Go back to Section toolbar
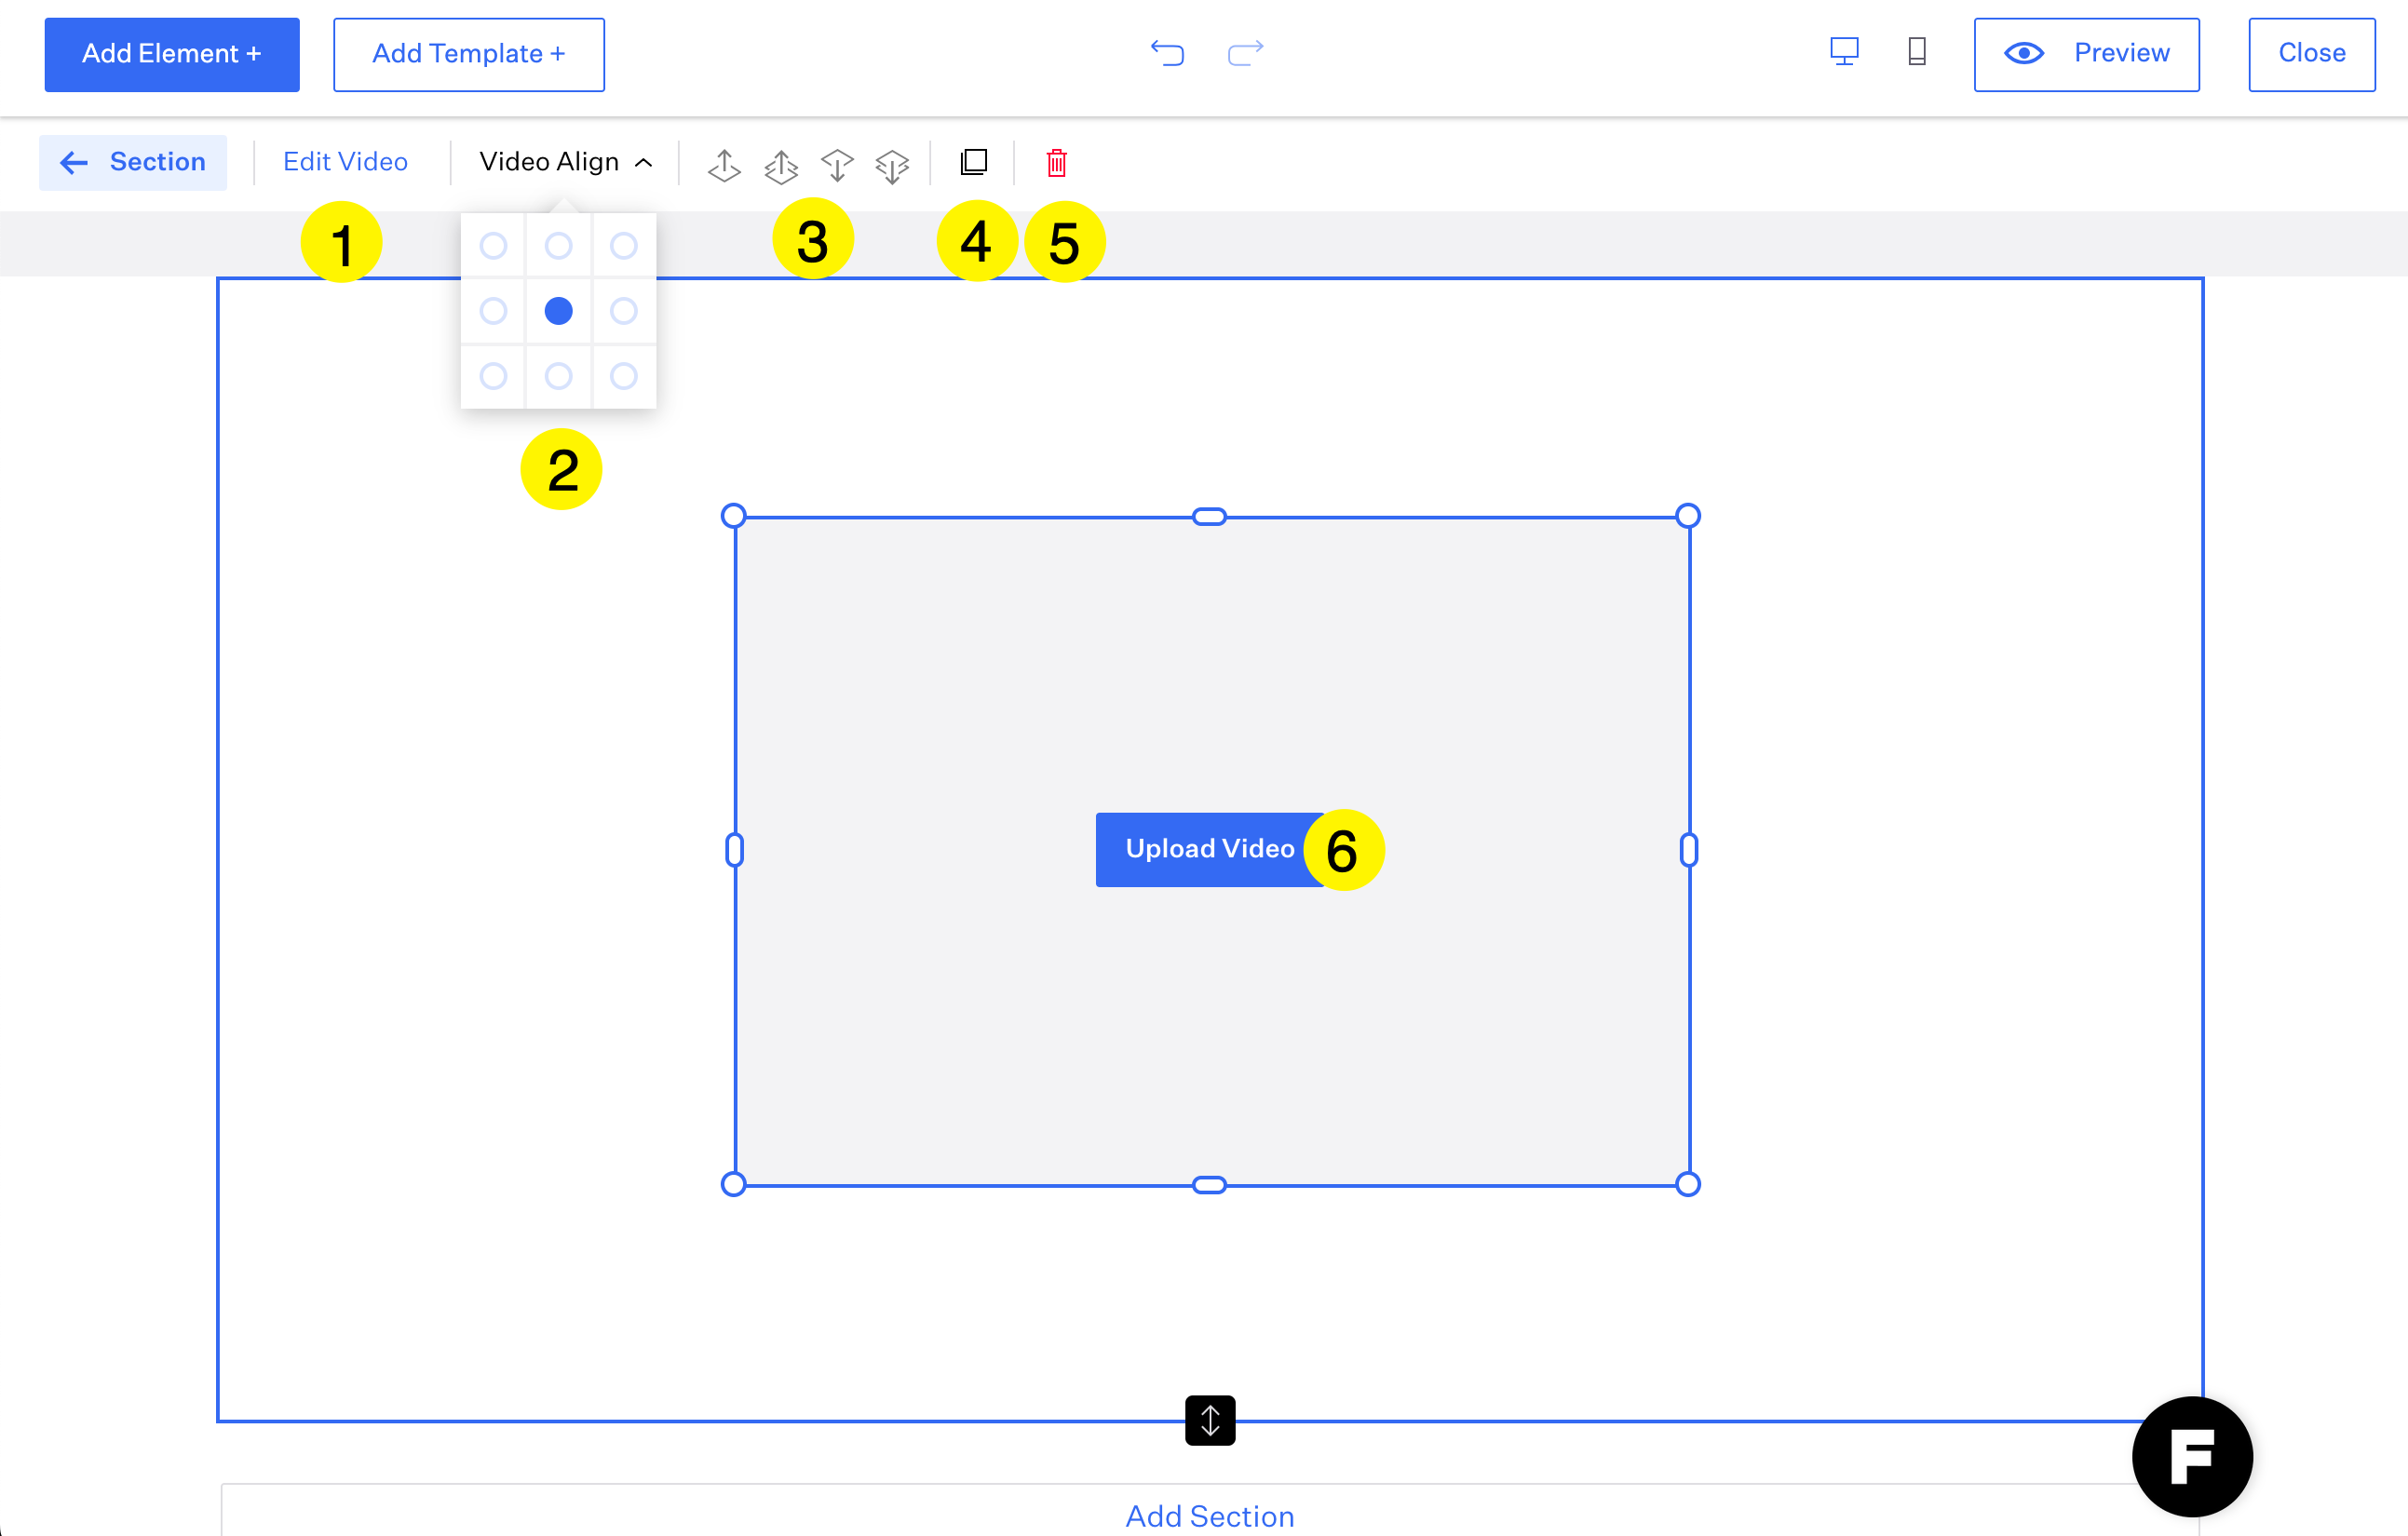 (133, 162)
